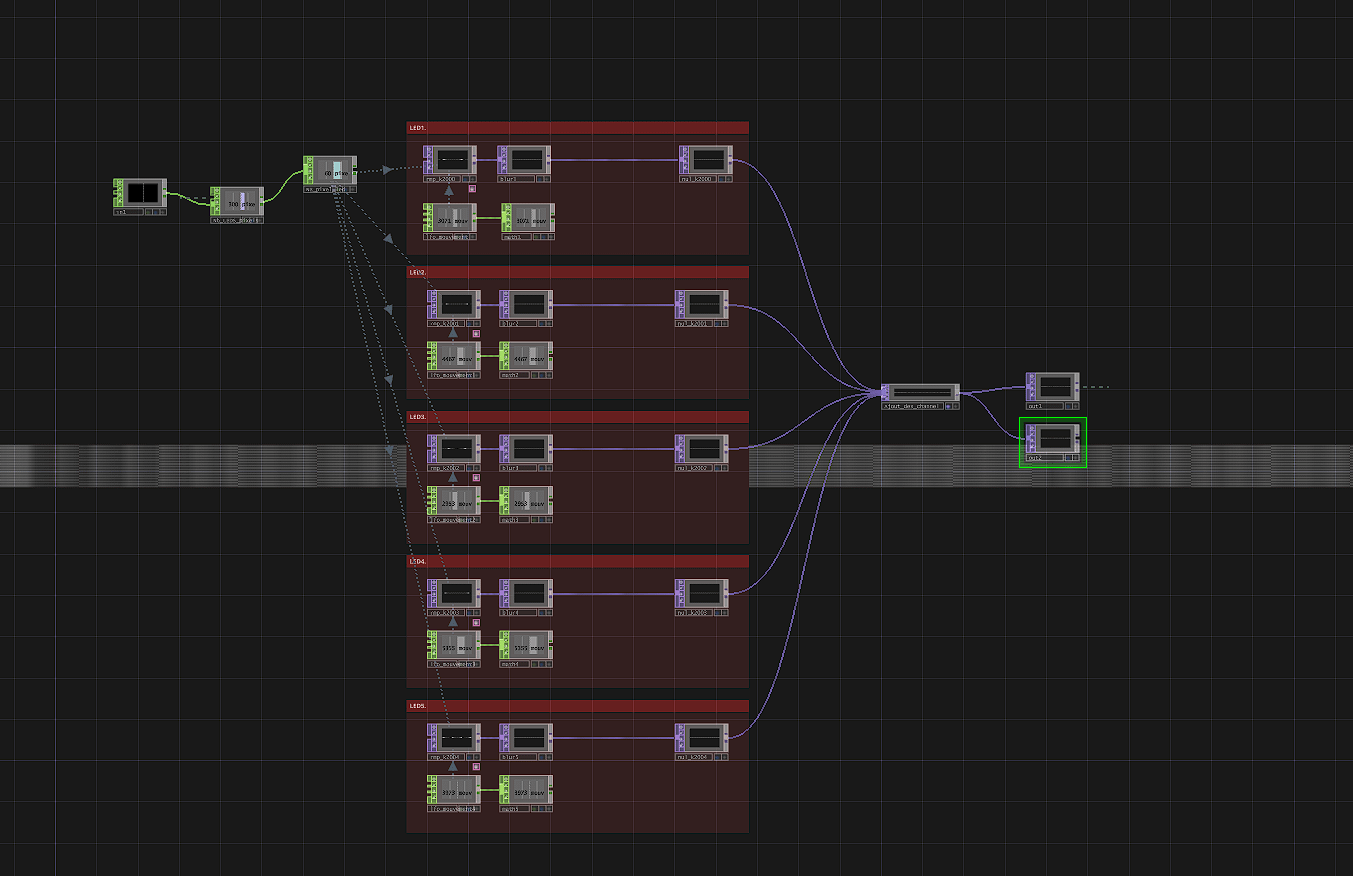Select the LED1 annotation title bar
Screen dimensions: 1353x876
click(x=577, y=128)
